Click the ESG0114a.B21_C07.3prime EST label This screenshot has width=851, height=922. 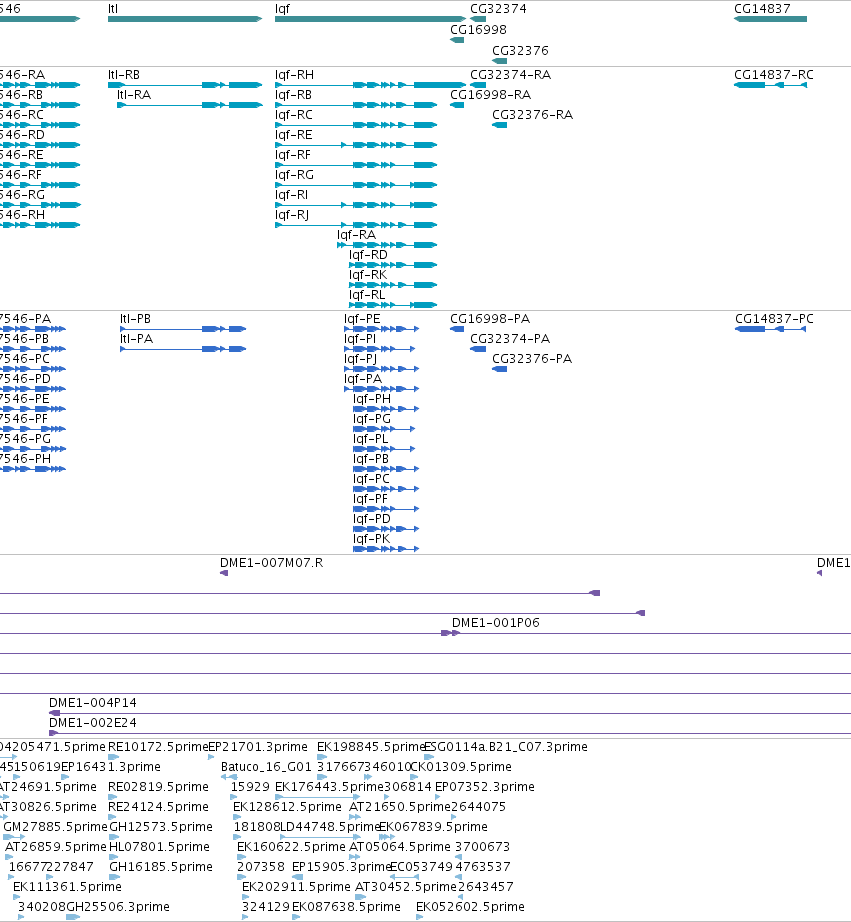[x=506, y=747]
